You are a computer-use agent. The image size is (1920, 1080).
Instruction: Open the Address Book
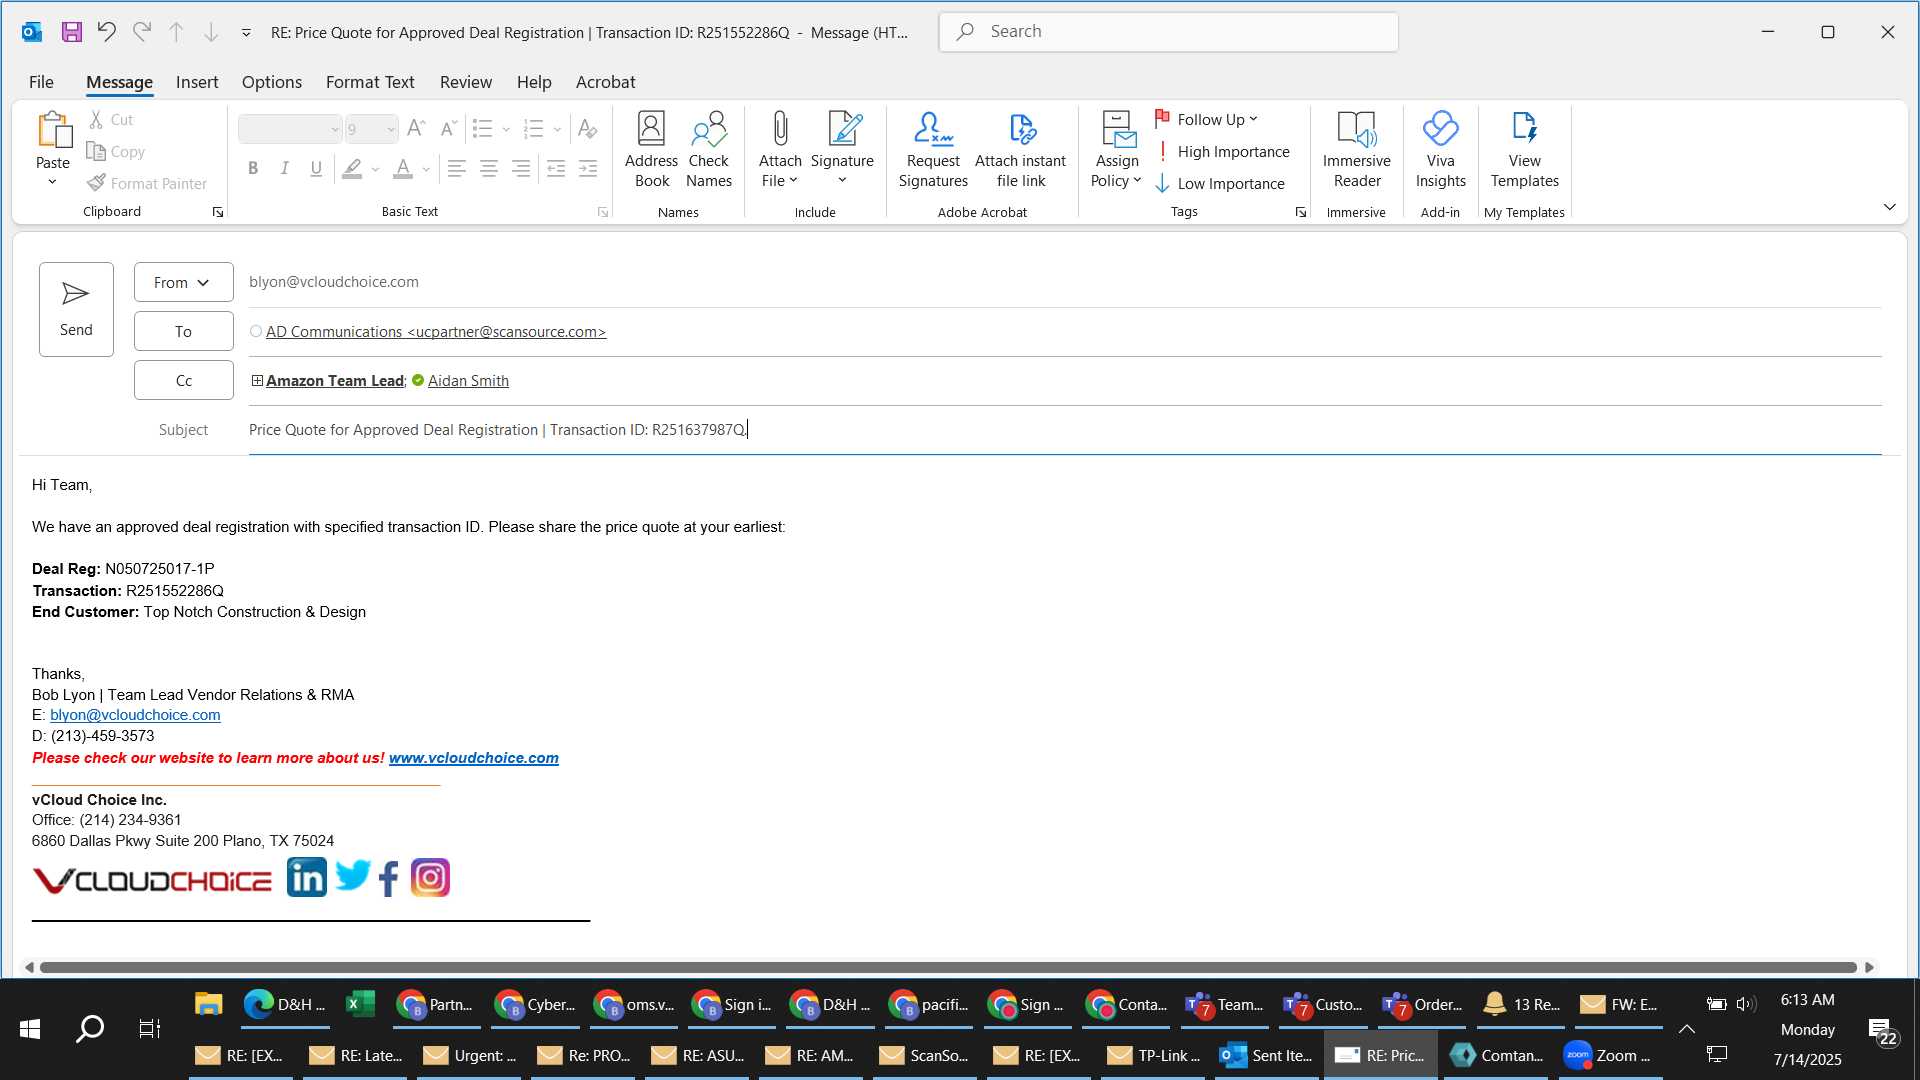pos(651,150)
